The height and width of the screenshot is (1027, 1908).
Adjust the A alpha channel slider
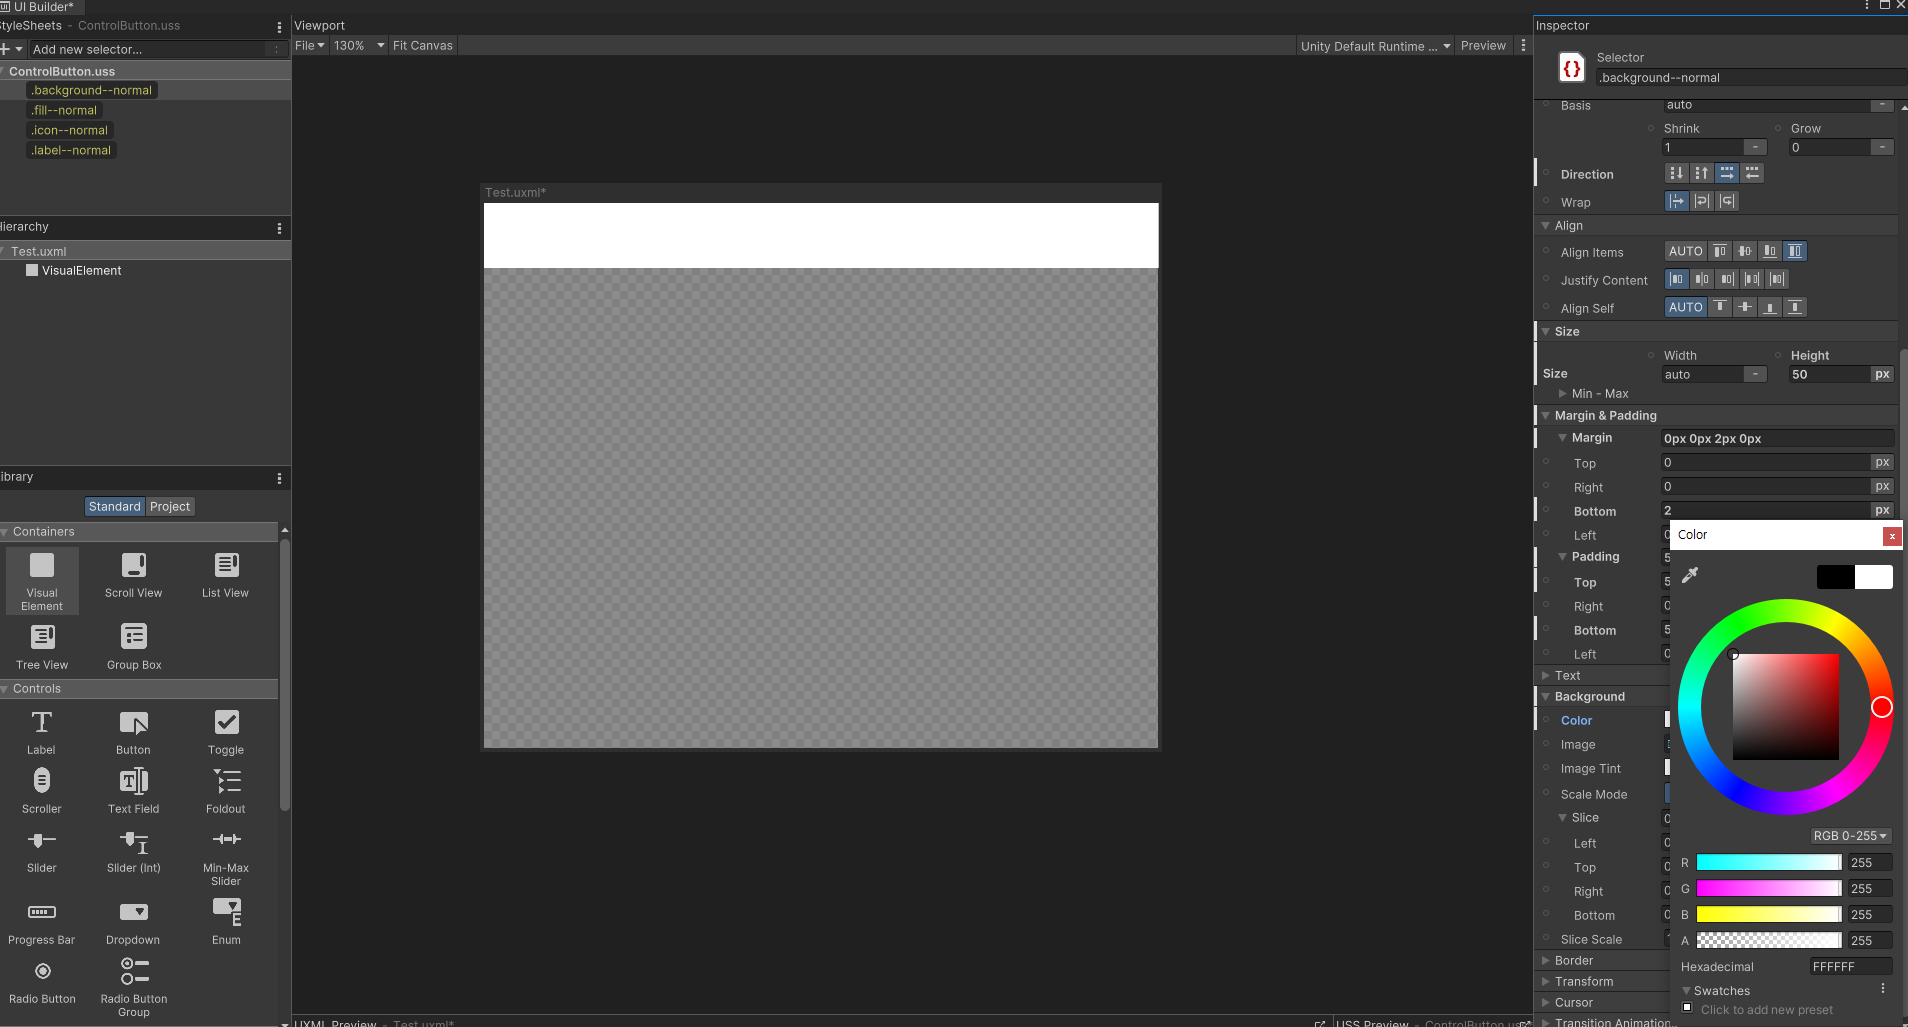[1769, 941]
